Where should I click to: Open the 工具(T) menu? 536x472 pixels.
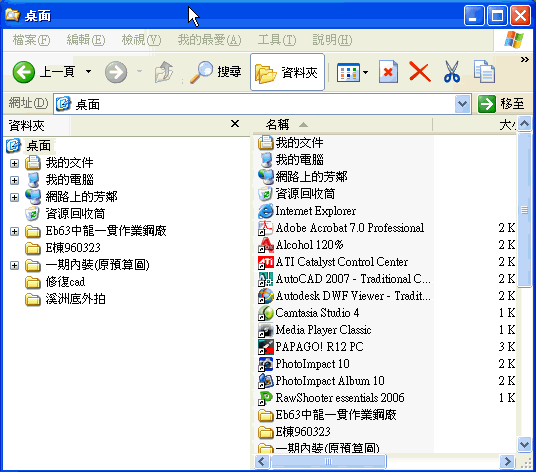point(277,40)
